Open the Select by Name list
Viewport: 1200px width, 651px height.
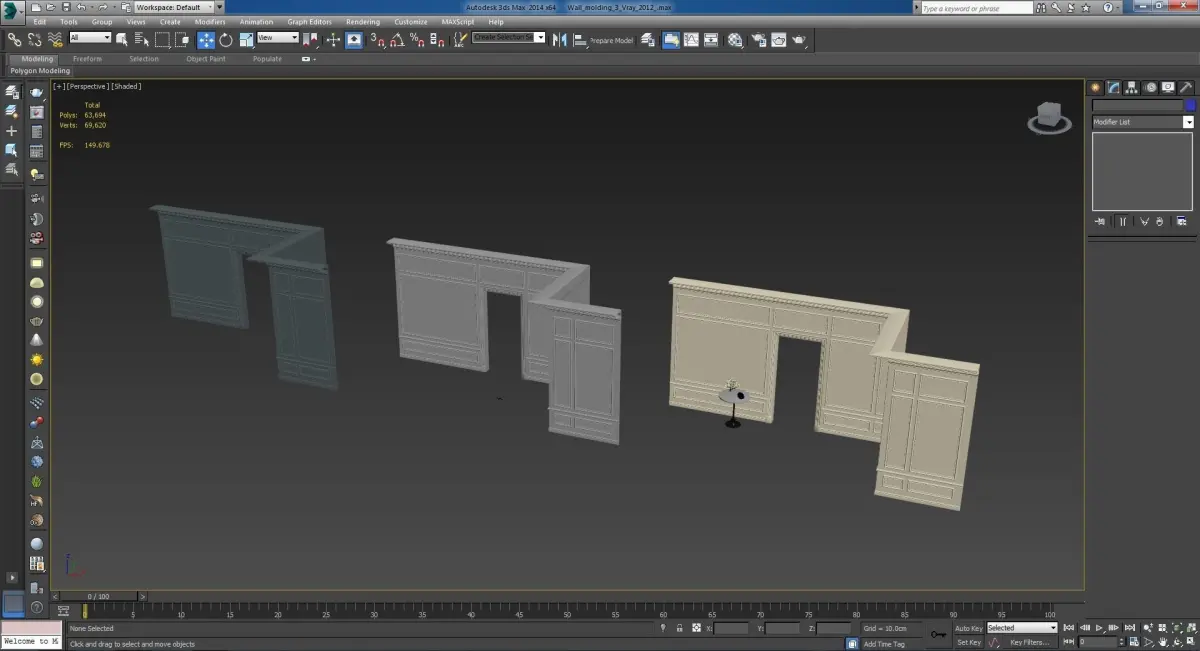(x=141, y=40)
